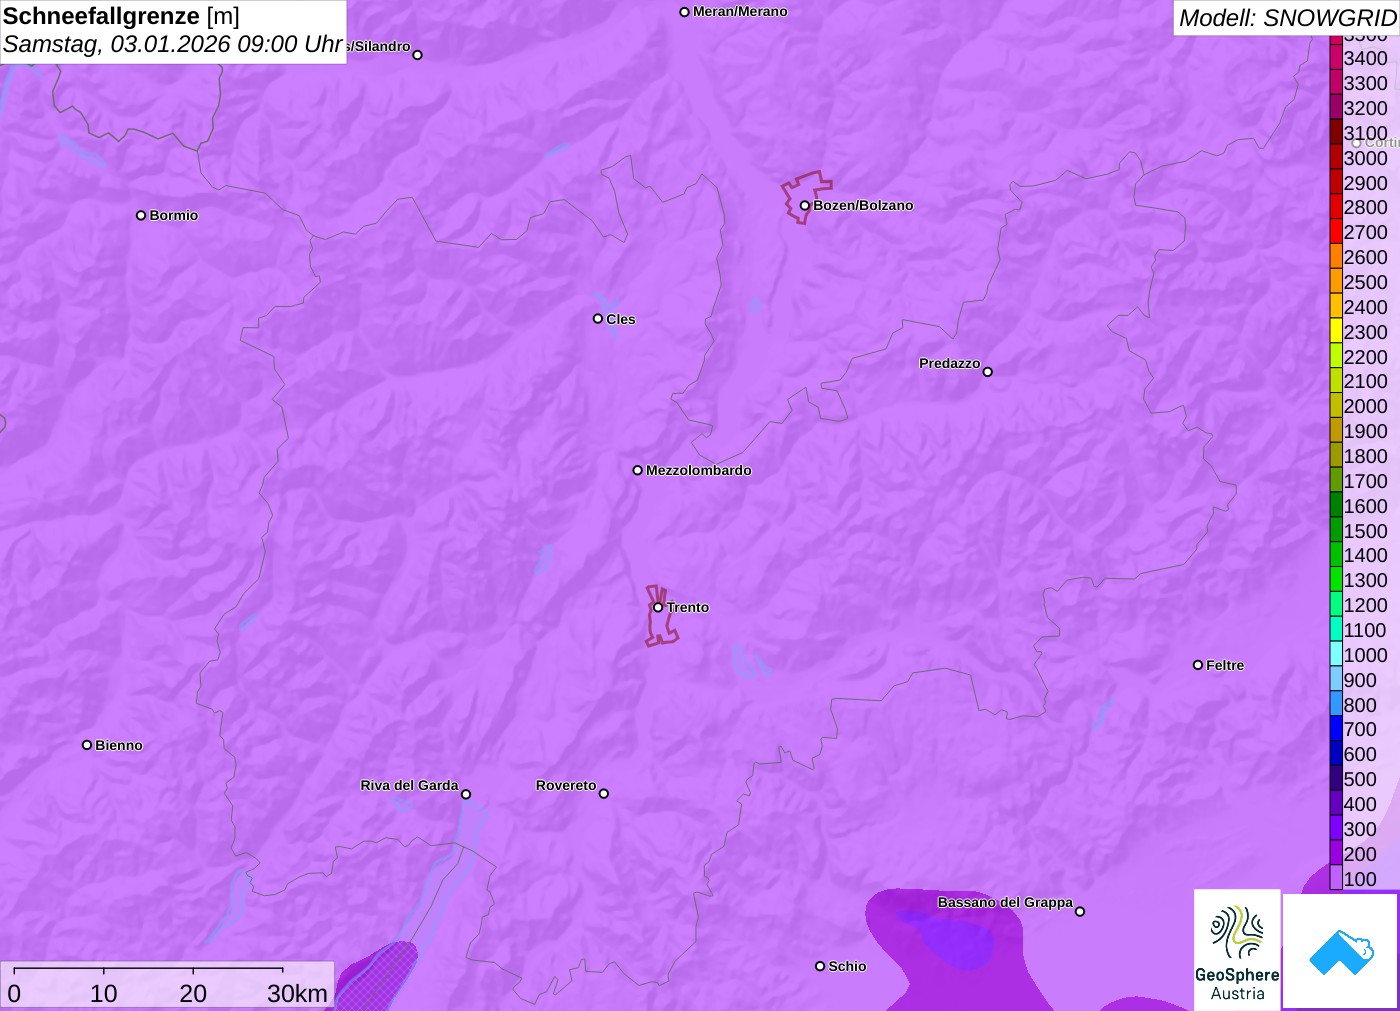Click the Bozen city boundary outline
Viewport: 1400px width, 1011px height.
806,197
